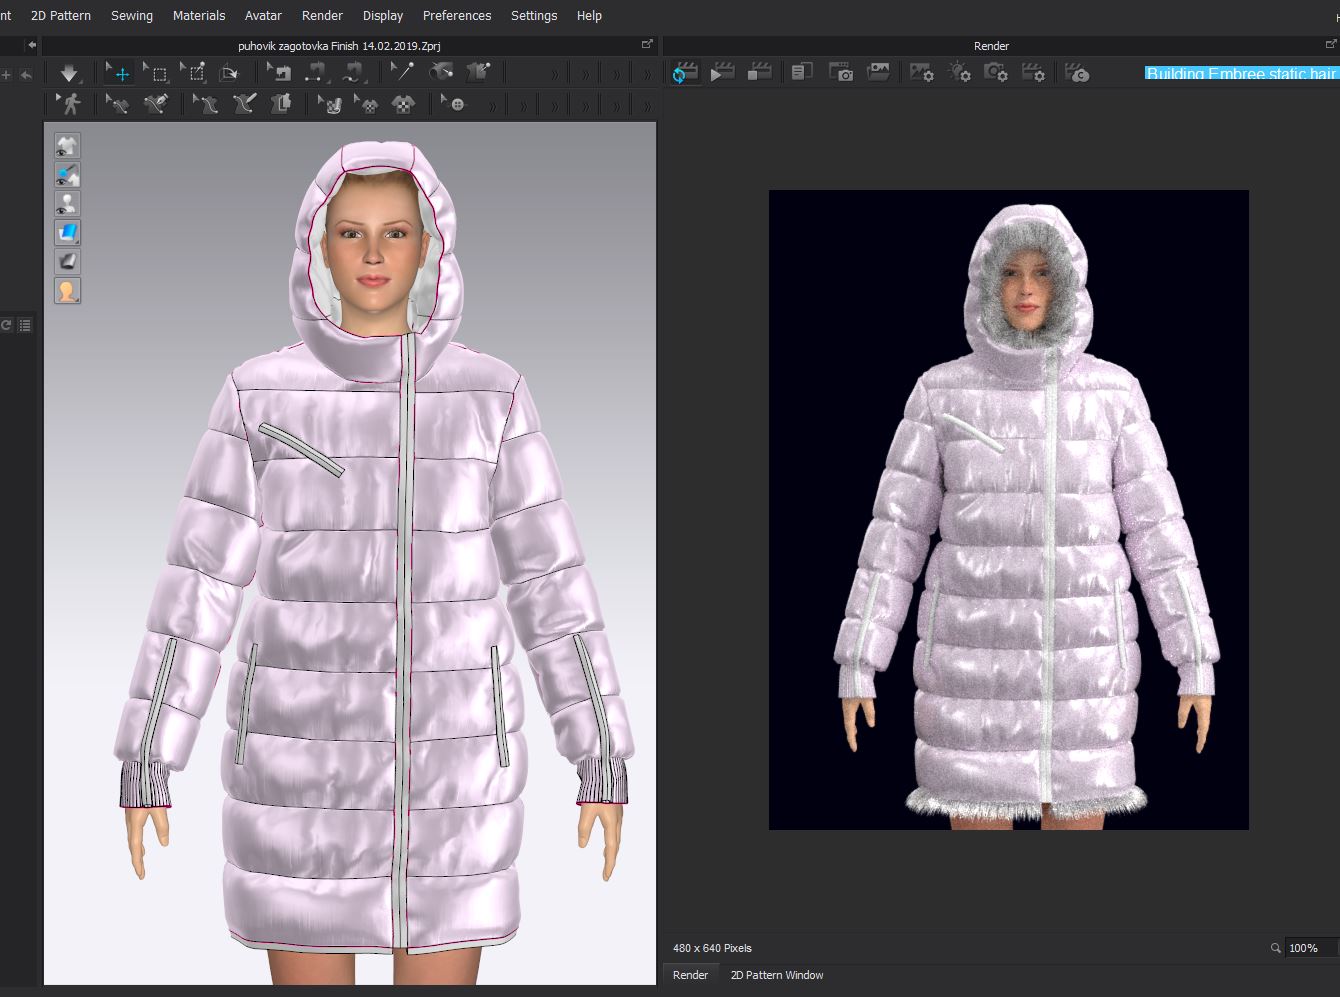Select the Select/Move tool with blue cross

119,73
